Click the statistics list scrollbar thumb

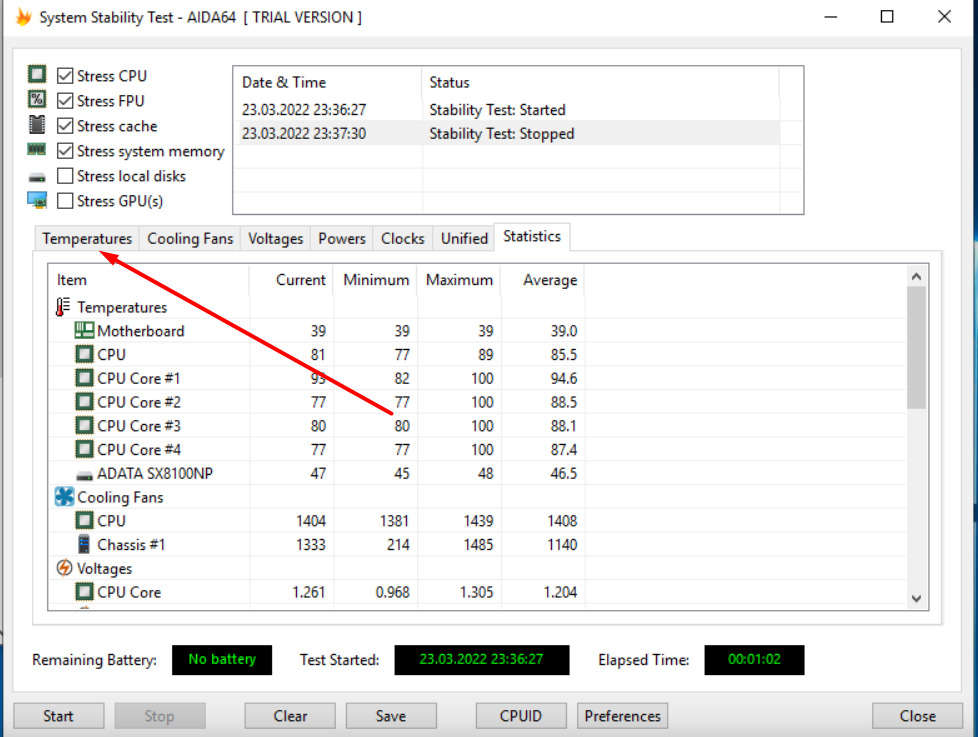point(916,348)
